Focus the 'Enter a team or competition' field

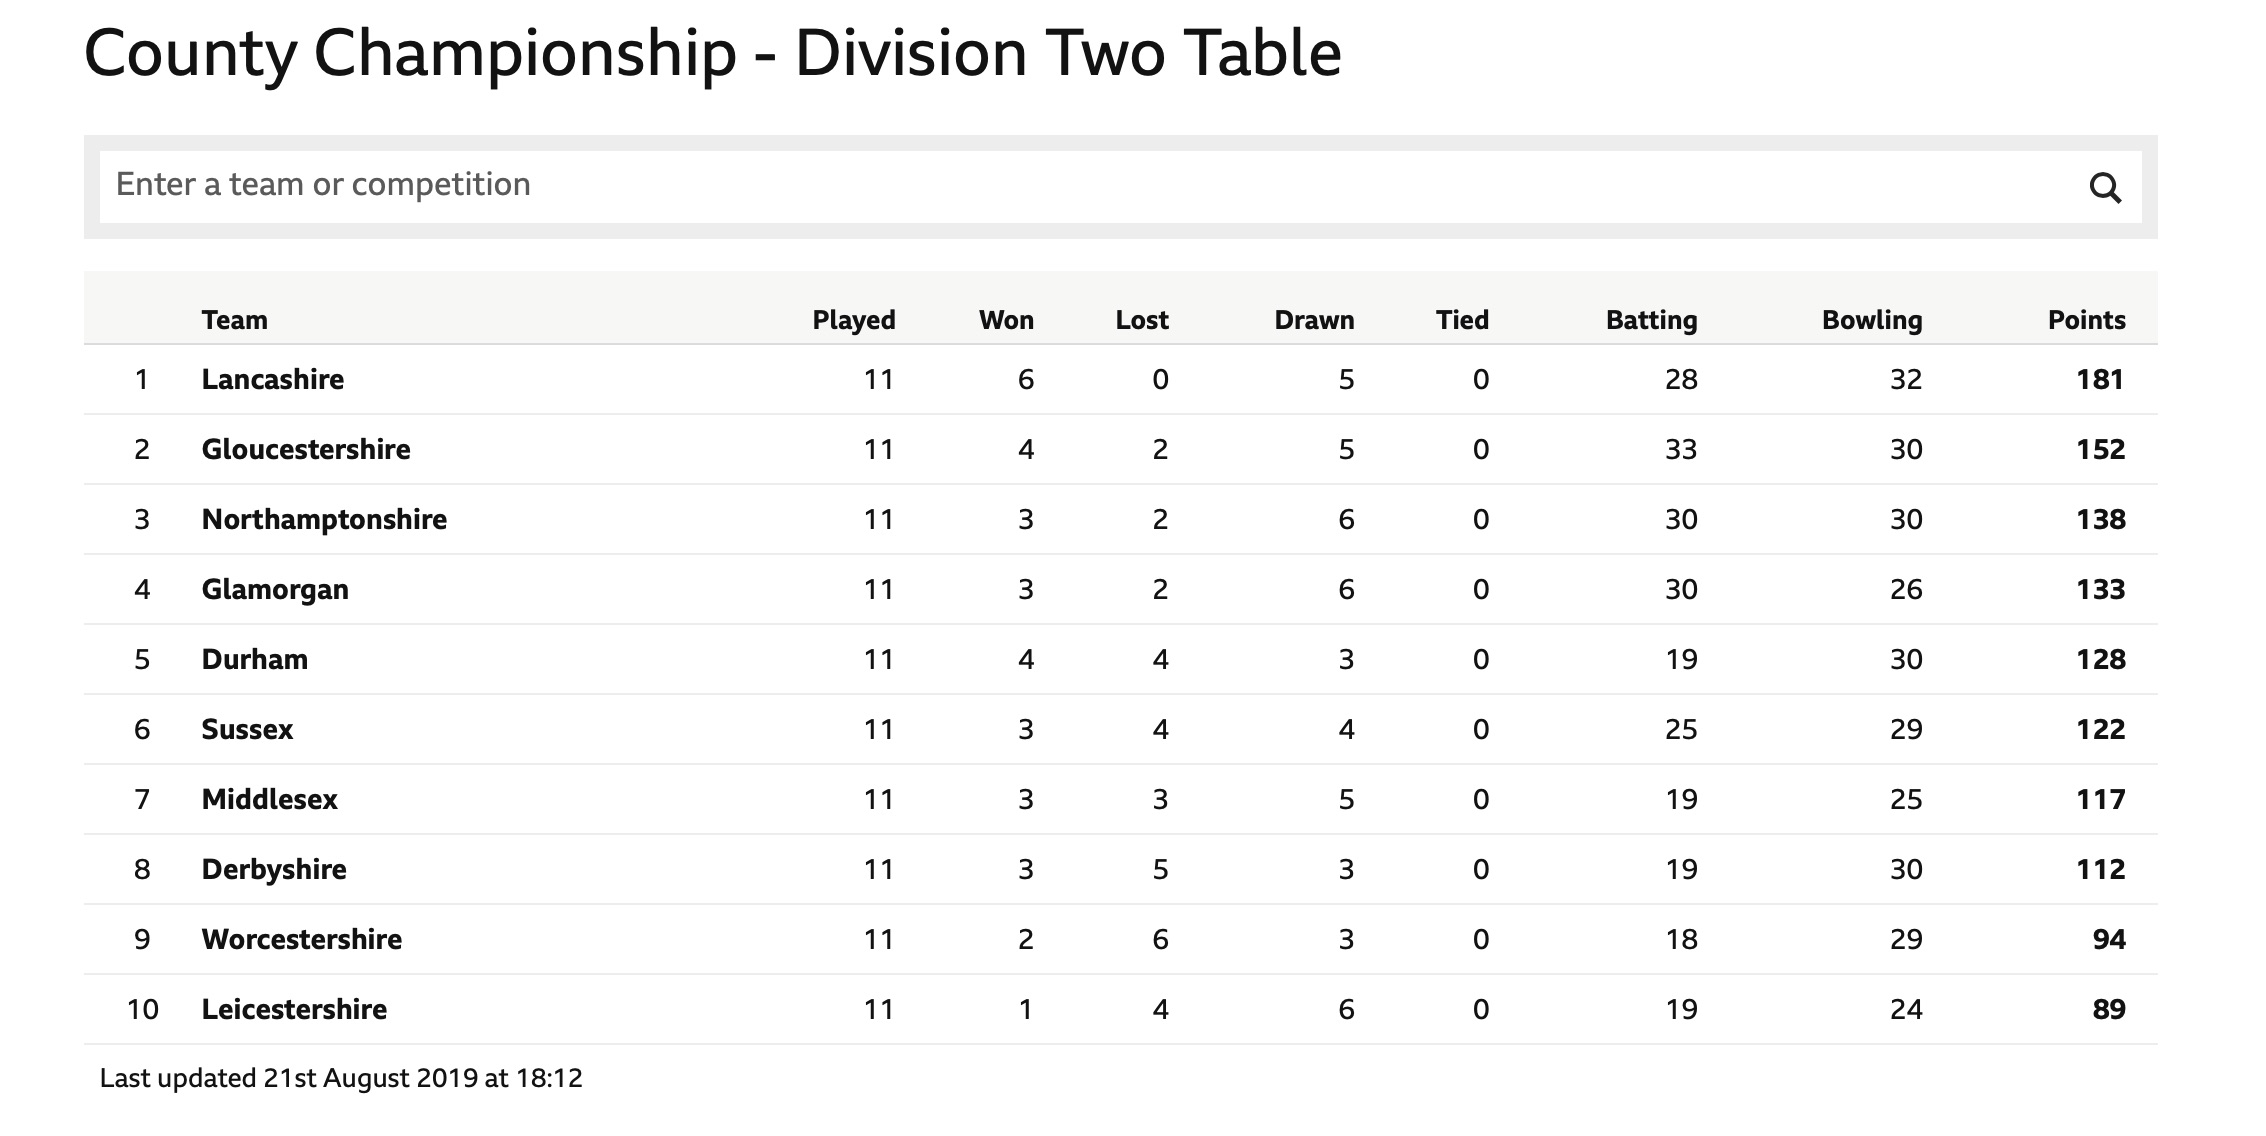(1090, 187)
